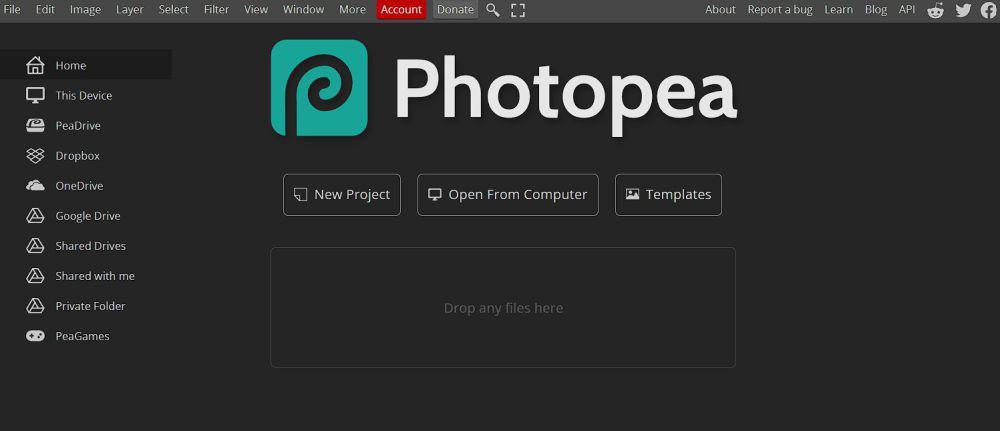Image resolution: width=1000 pixels, height=431 pixels.
Task: Click the red Account button
Action: (401, 10)
